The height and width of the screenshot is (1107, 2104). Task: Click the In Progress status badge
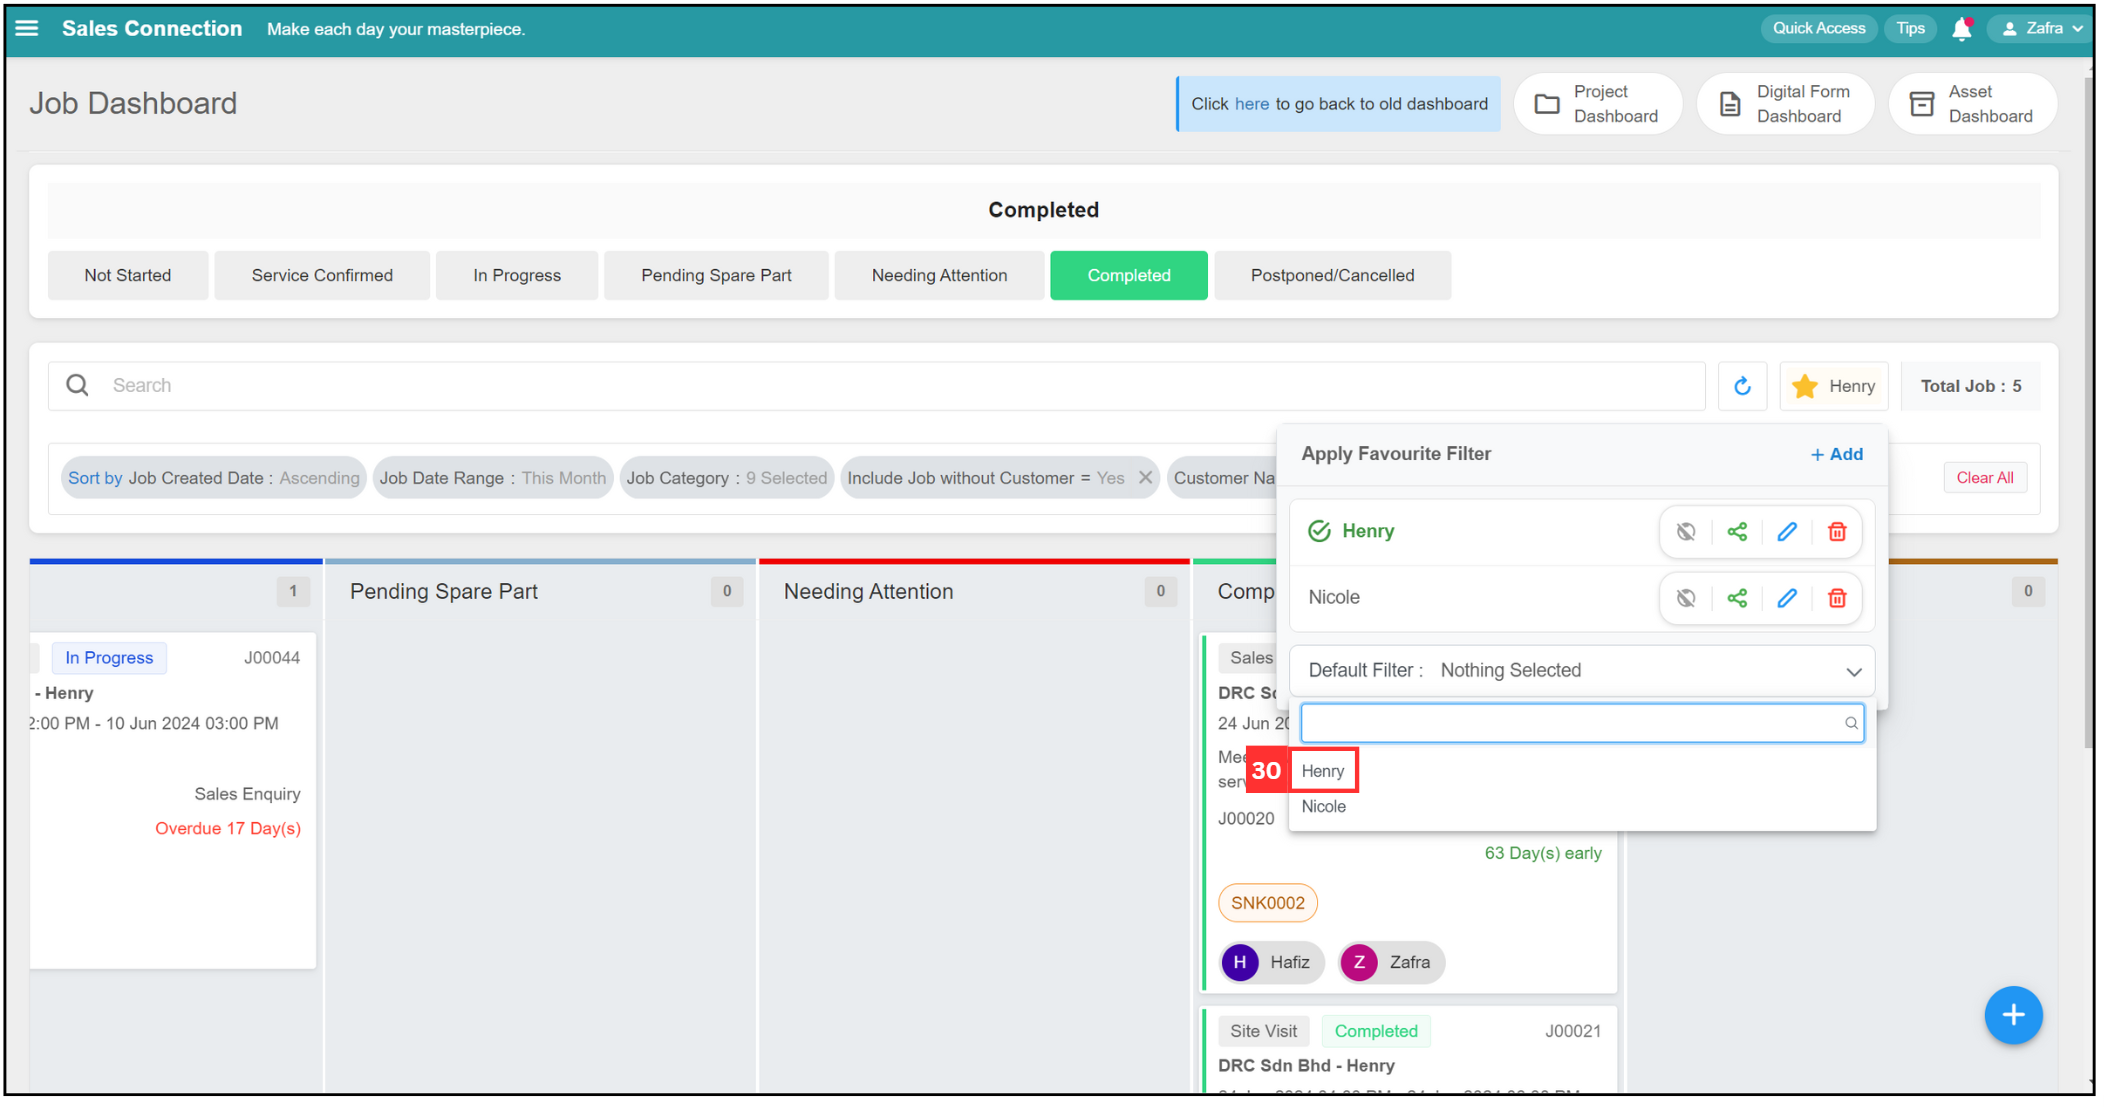[x=109, y=658]
